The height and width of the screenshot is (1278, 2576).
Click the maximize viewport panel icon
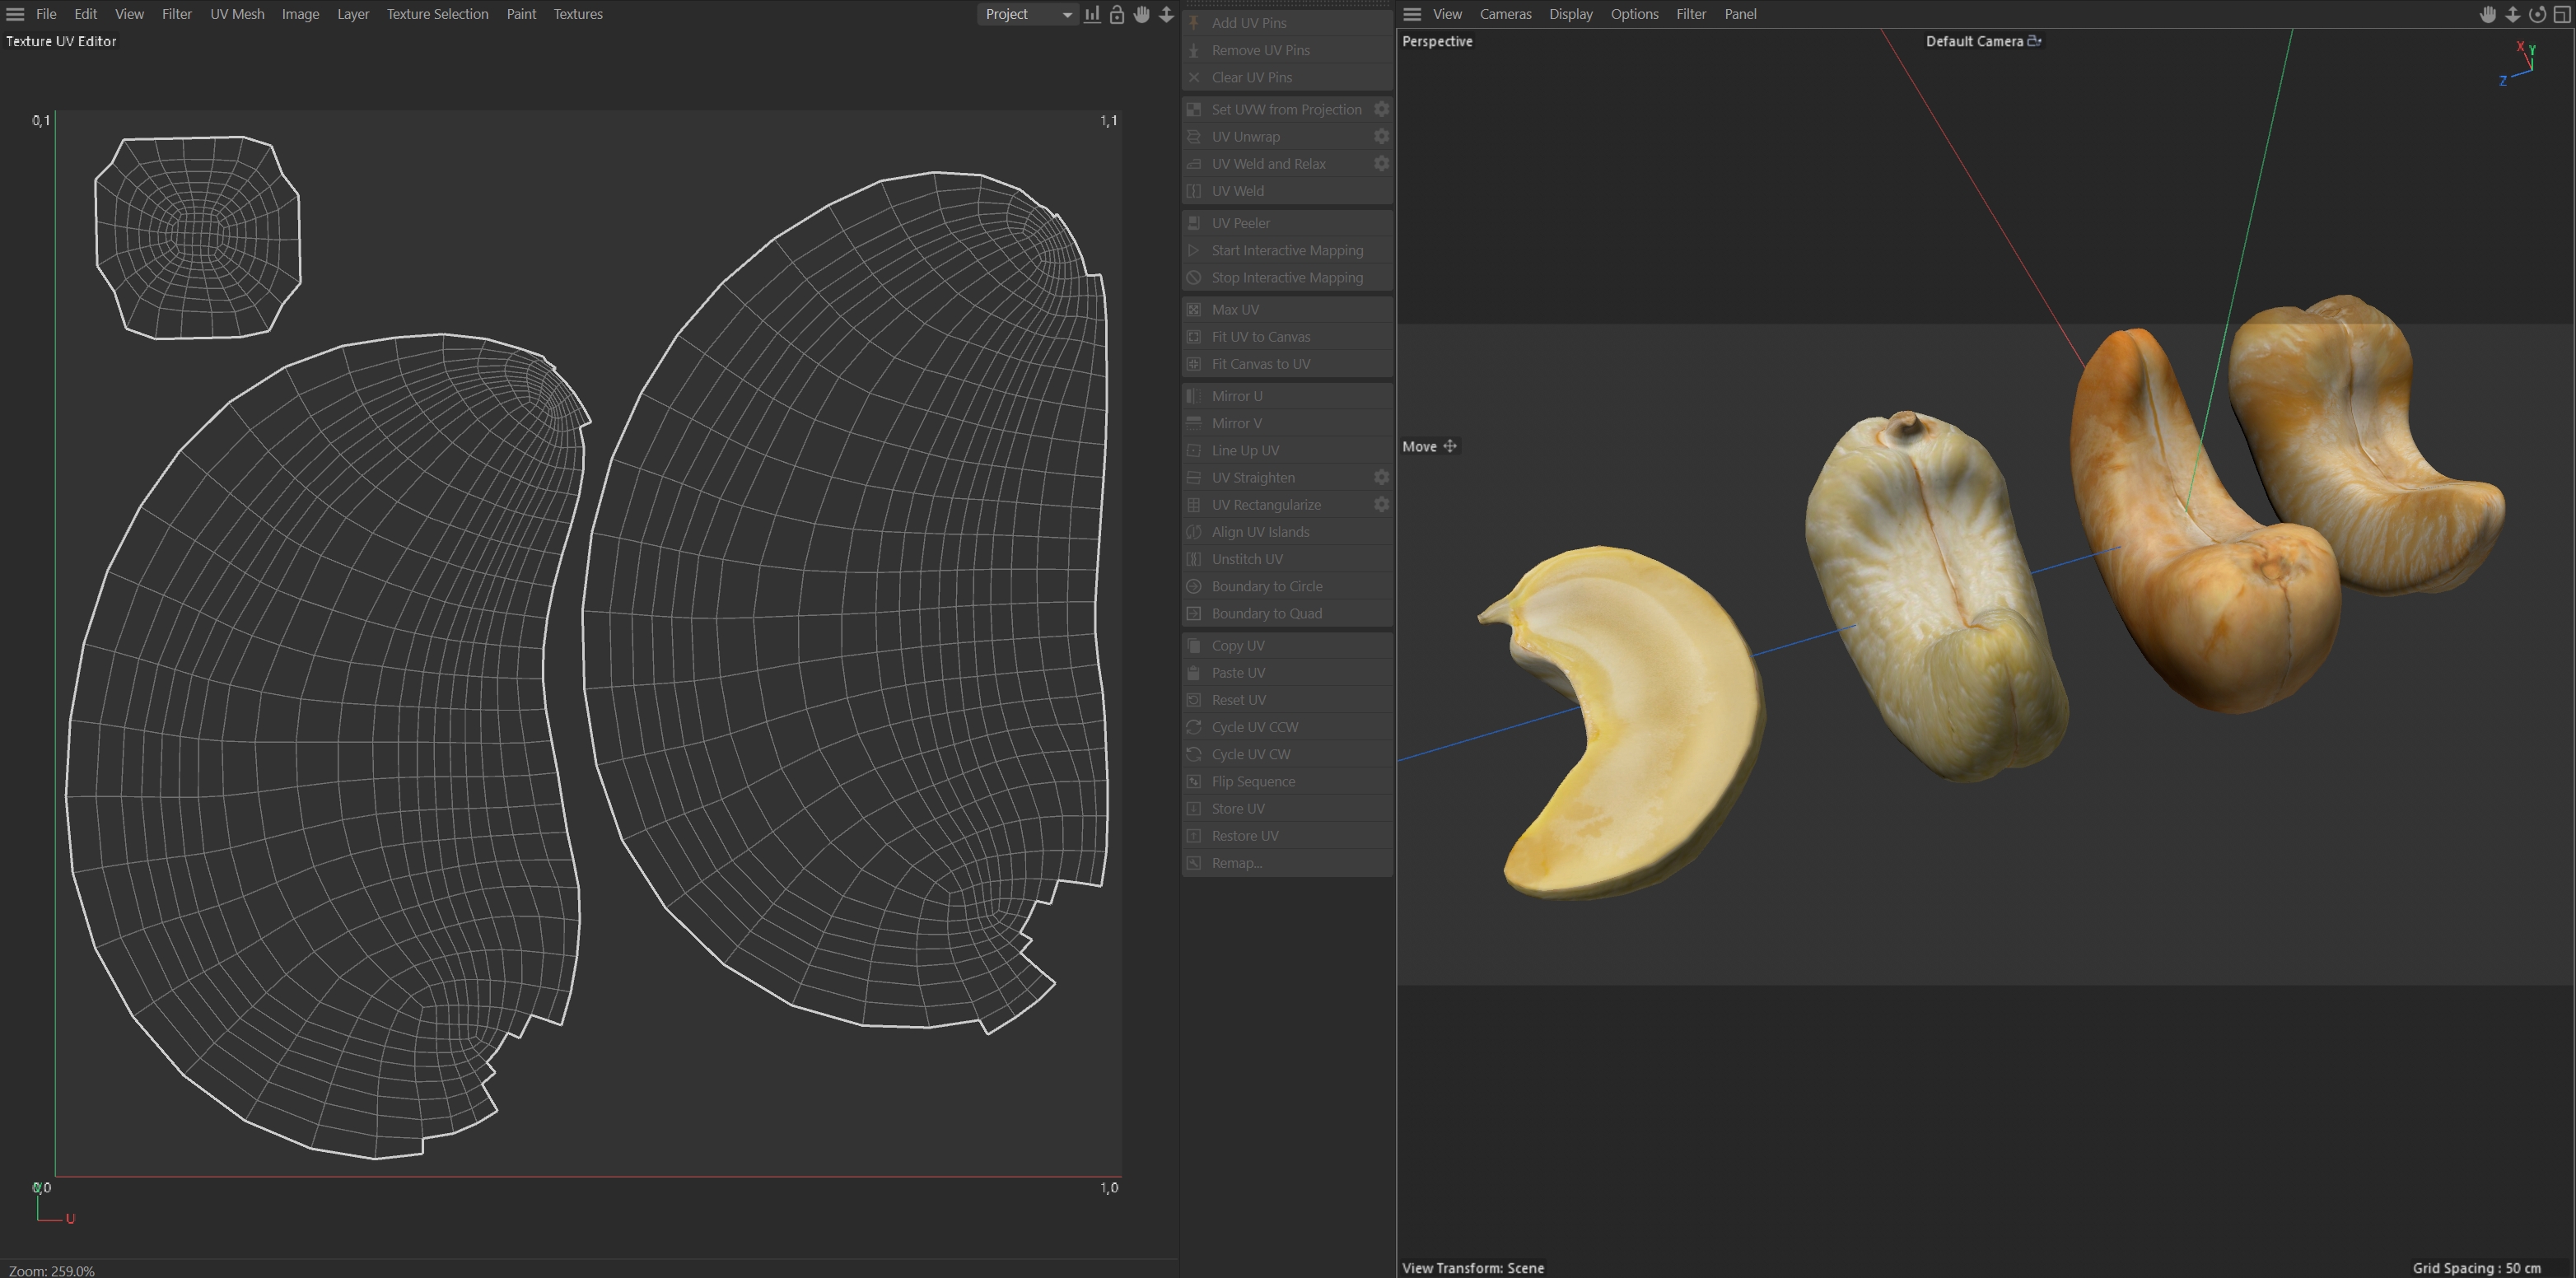(2562, 14)
